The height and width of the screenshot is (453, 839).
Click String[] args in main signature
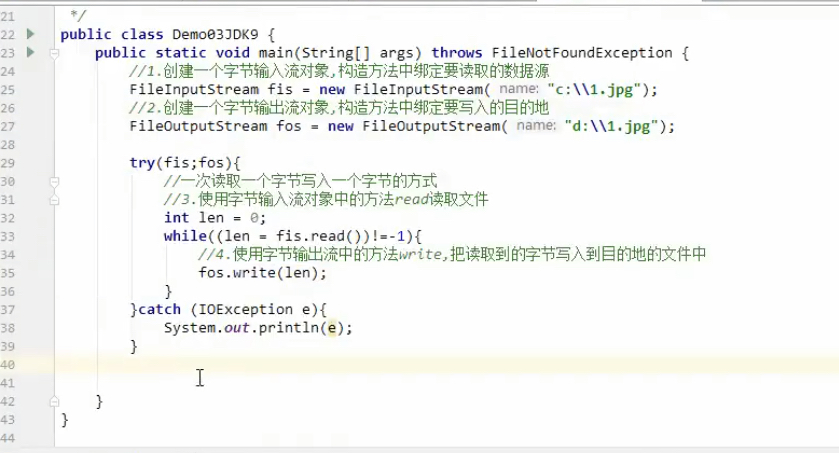tap(357, 53)
